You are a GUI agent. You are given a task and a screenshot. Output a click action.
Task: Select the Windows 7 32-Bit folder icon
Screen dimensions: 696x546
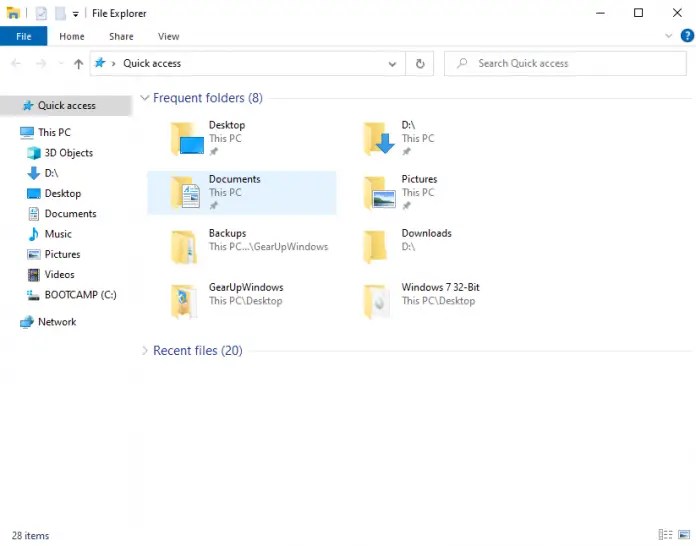[377, 301]
